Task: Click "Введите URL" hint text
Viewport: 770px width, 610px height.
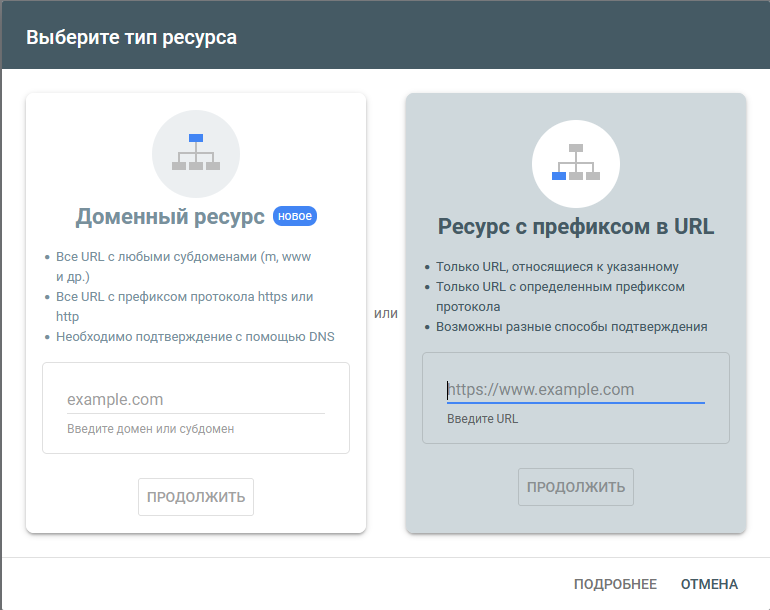Action: tap(482, 419)
